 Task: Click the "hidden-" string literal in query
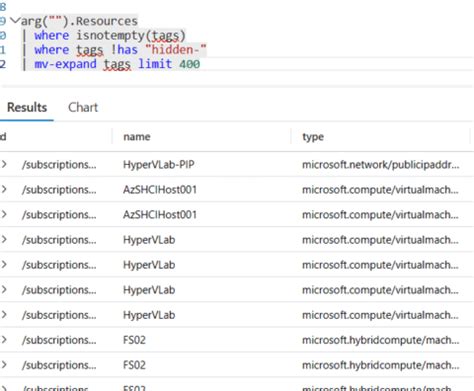[176, 50]
